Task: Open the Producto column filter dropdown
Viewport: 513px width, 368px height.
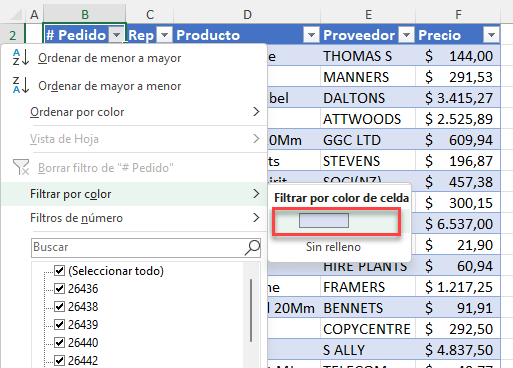Action: click(x=311, y=35)
